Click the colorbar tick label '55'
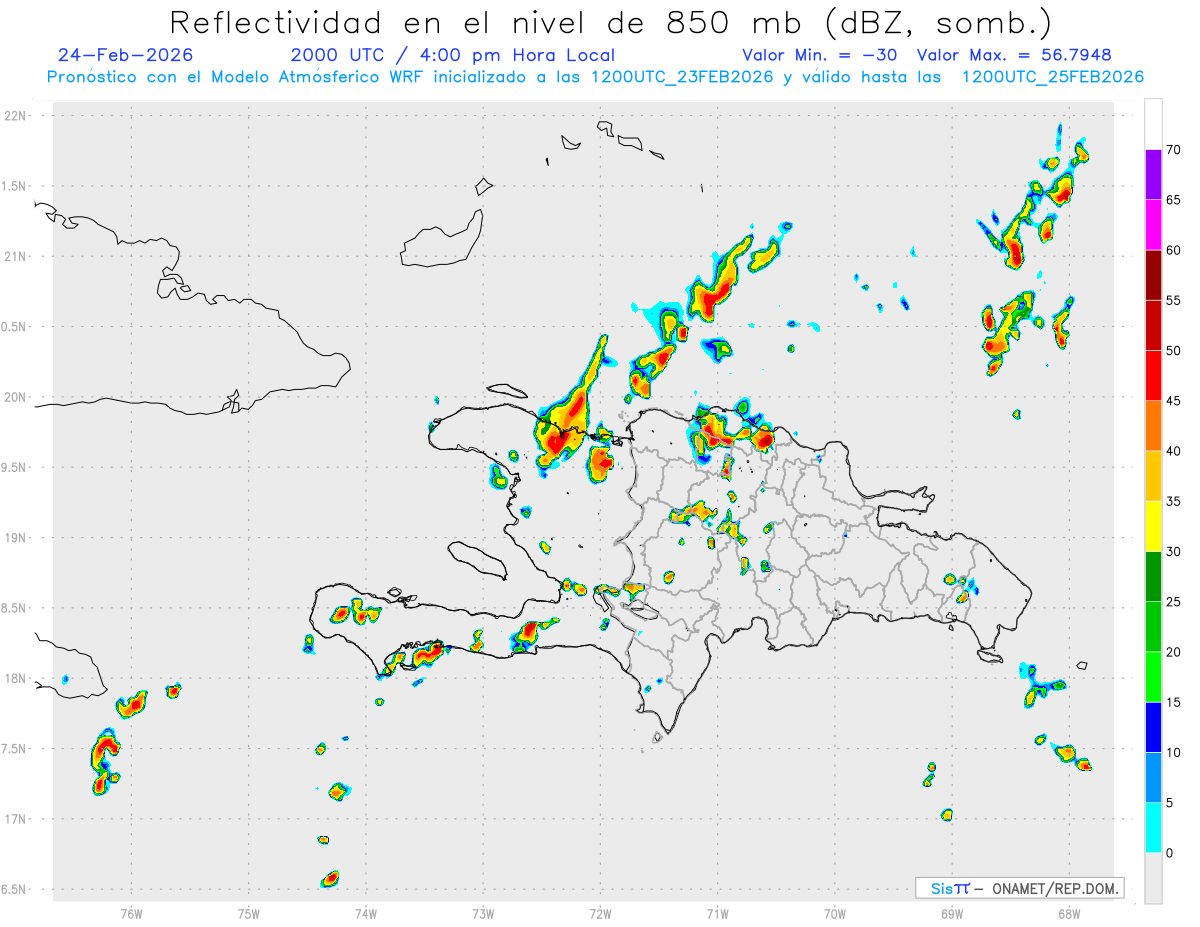Screen dimensions: 1200x927 pyautogui.click(x=1175, y=301)
